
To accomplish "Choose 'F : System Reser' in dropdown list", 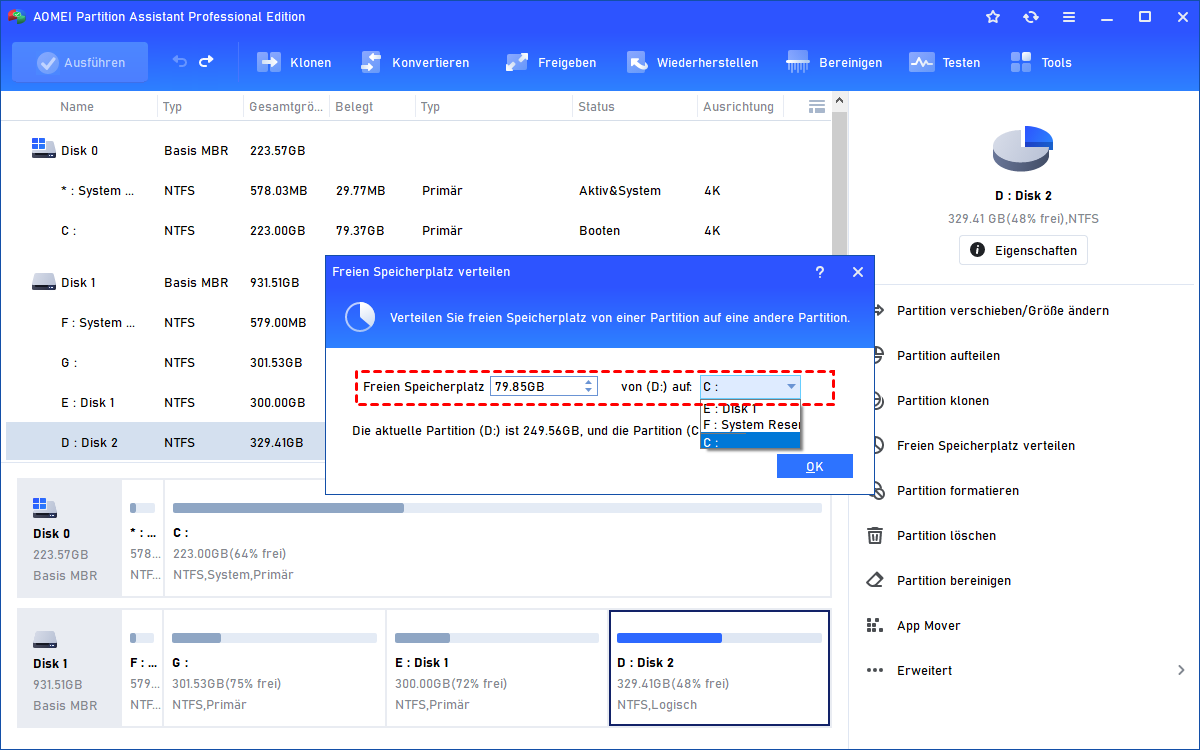I will (750, 425).
